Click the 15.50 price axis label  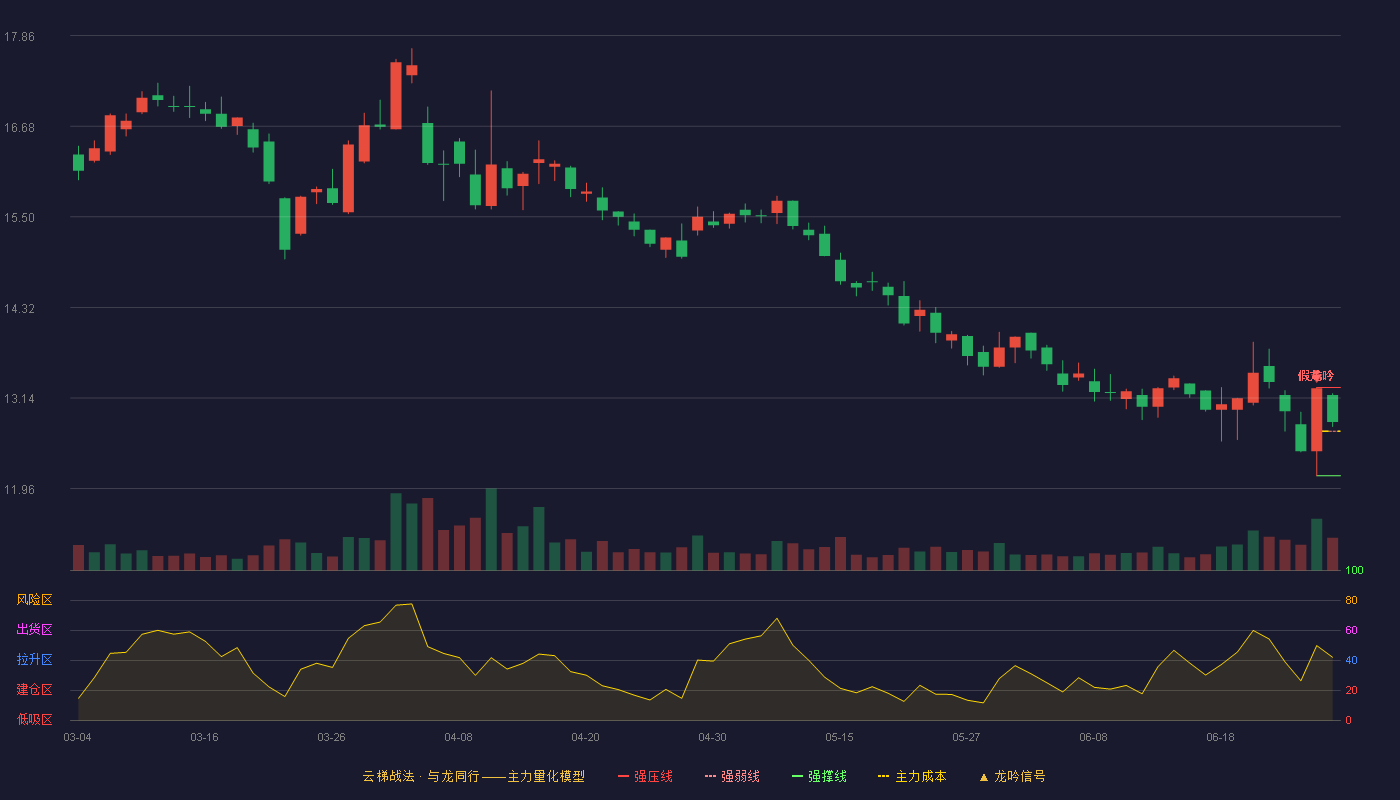tap(19, 218)
